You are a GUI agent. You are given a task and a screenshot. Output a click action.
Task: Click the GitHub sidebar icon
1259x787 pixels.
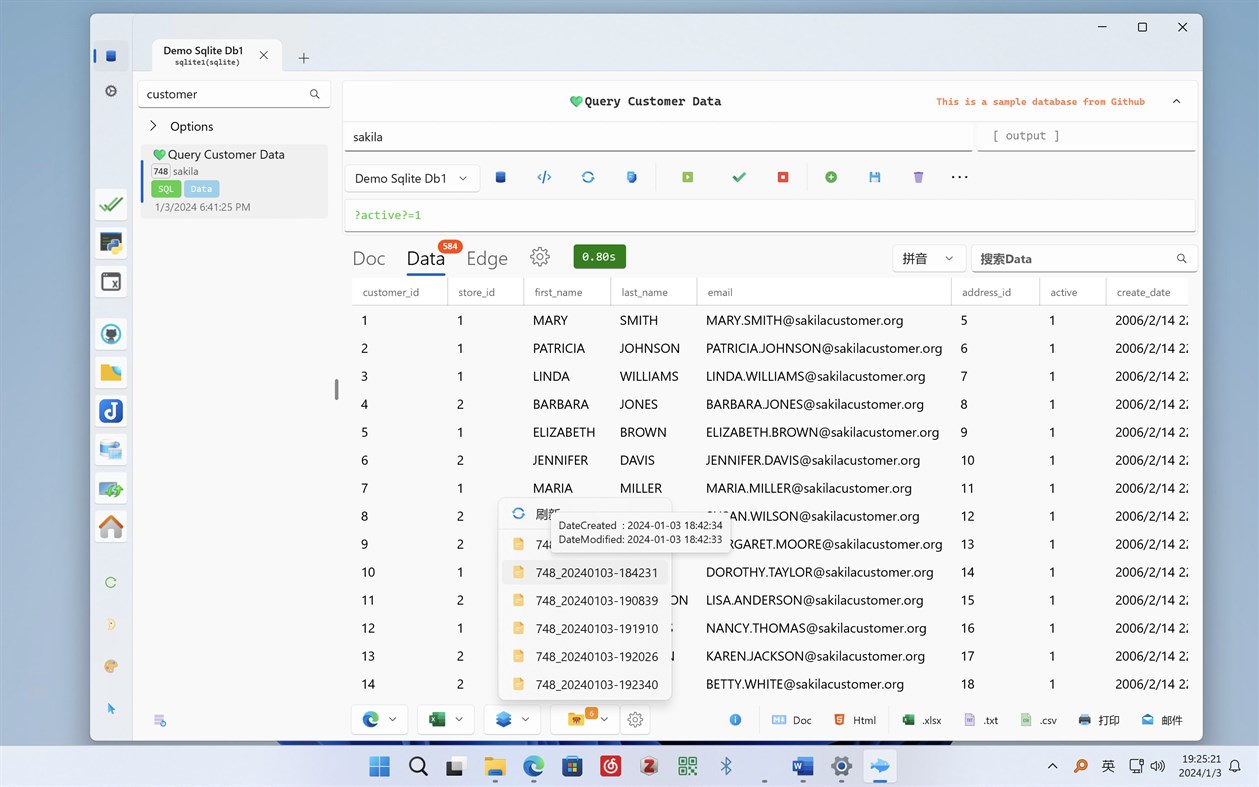tap(111, 334)
